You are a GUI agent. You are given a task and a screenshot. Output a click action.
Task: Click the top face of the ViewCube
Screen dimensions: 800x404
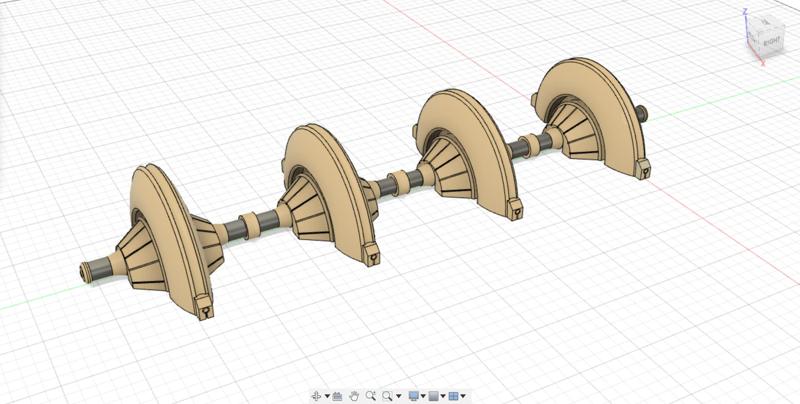click(767, 22)
